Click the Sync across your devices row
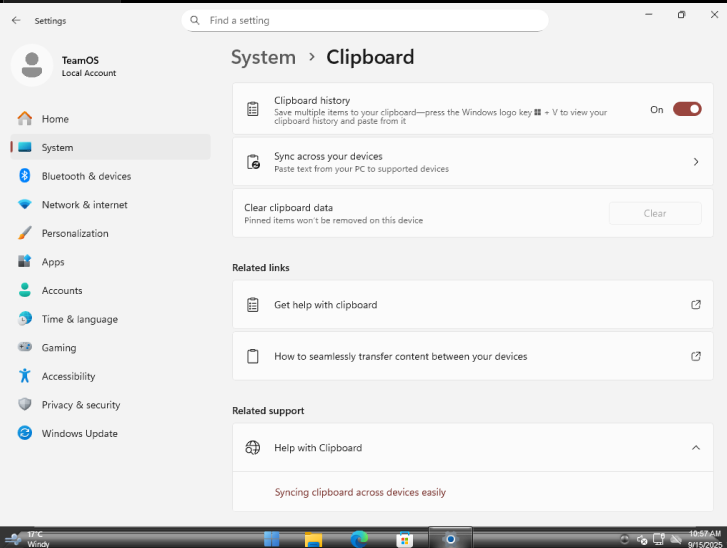Image resolution: width=727 pixels, height=548 pixels. point(472,162)
